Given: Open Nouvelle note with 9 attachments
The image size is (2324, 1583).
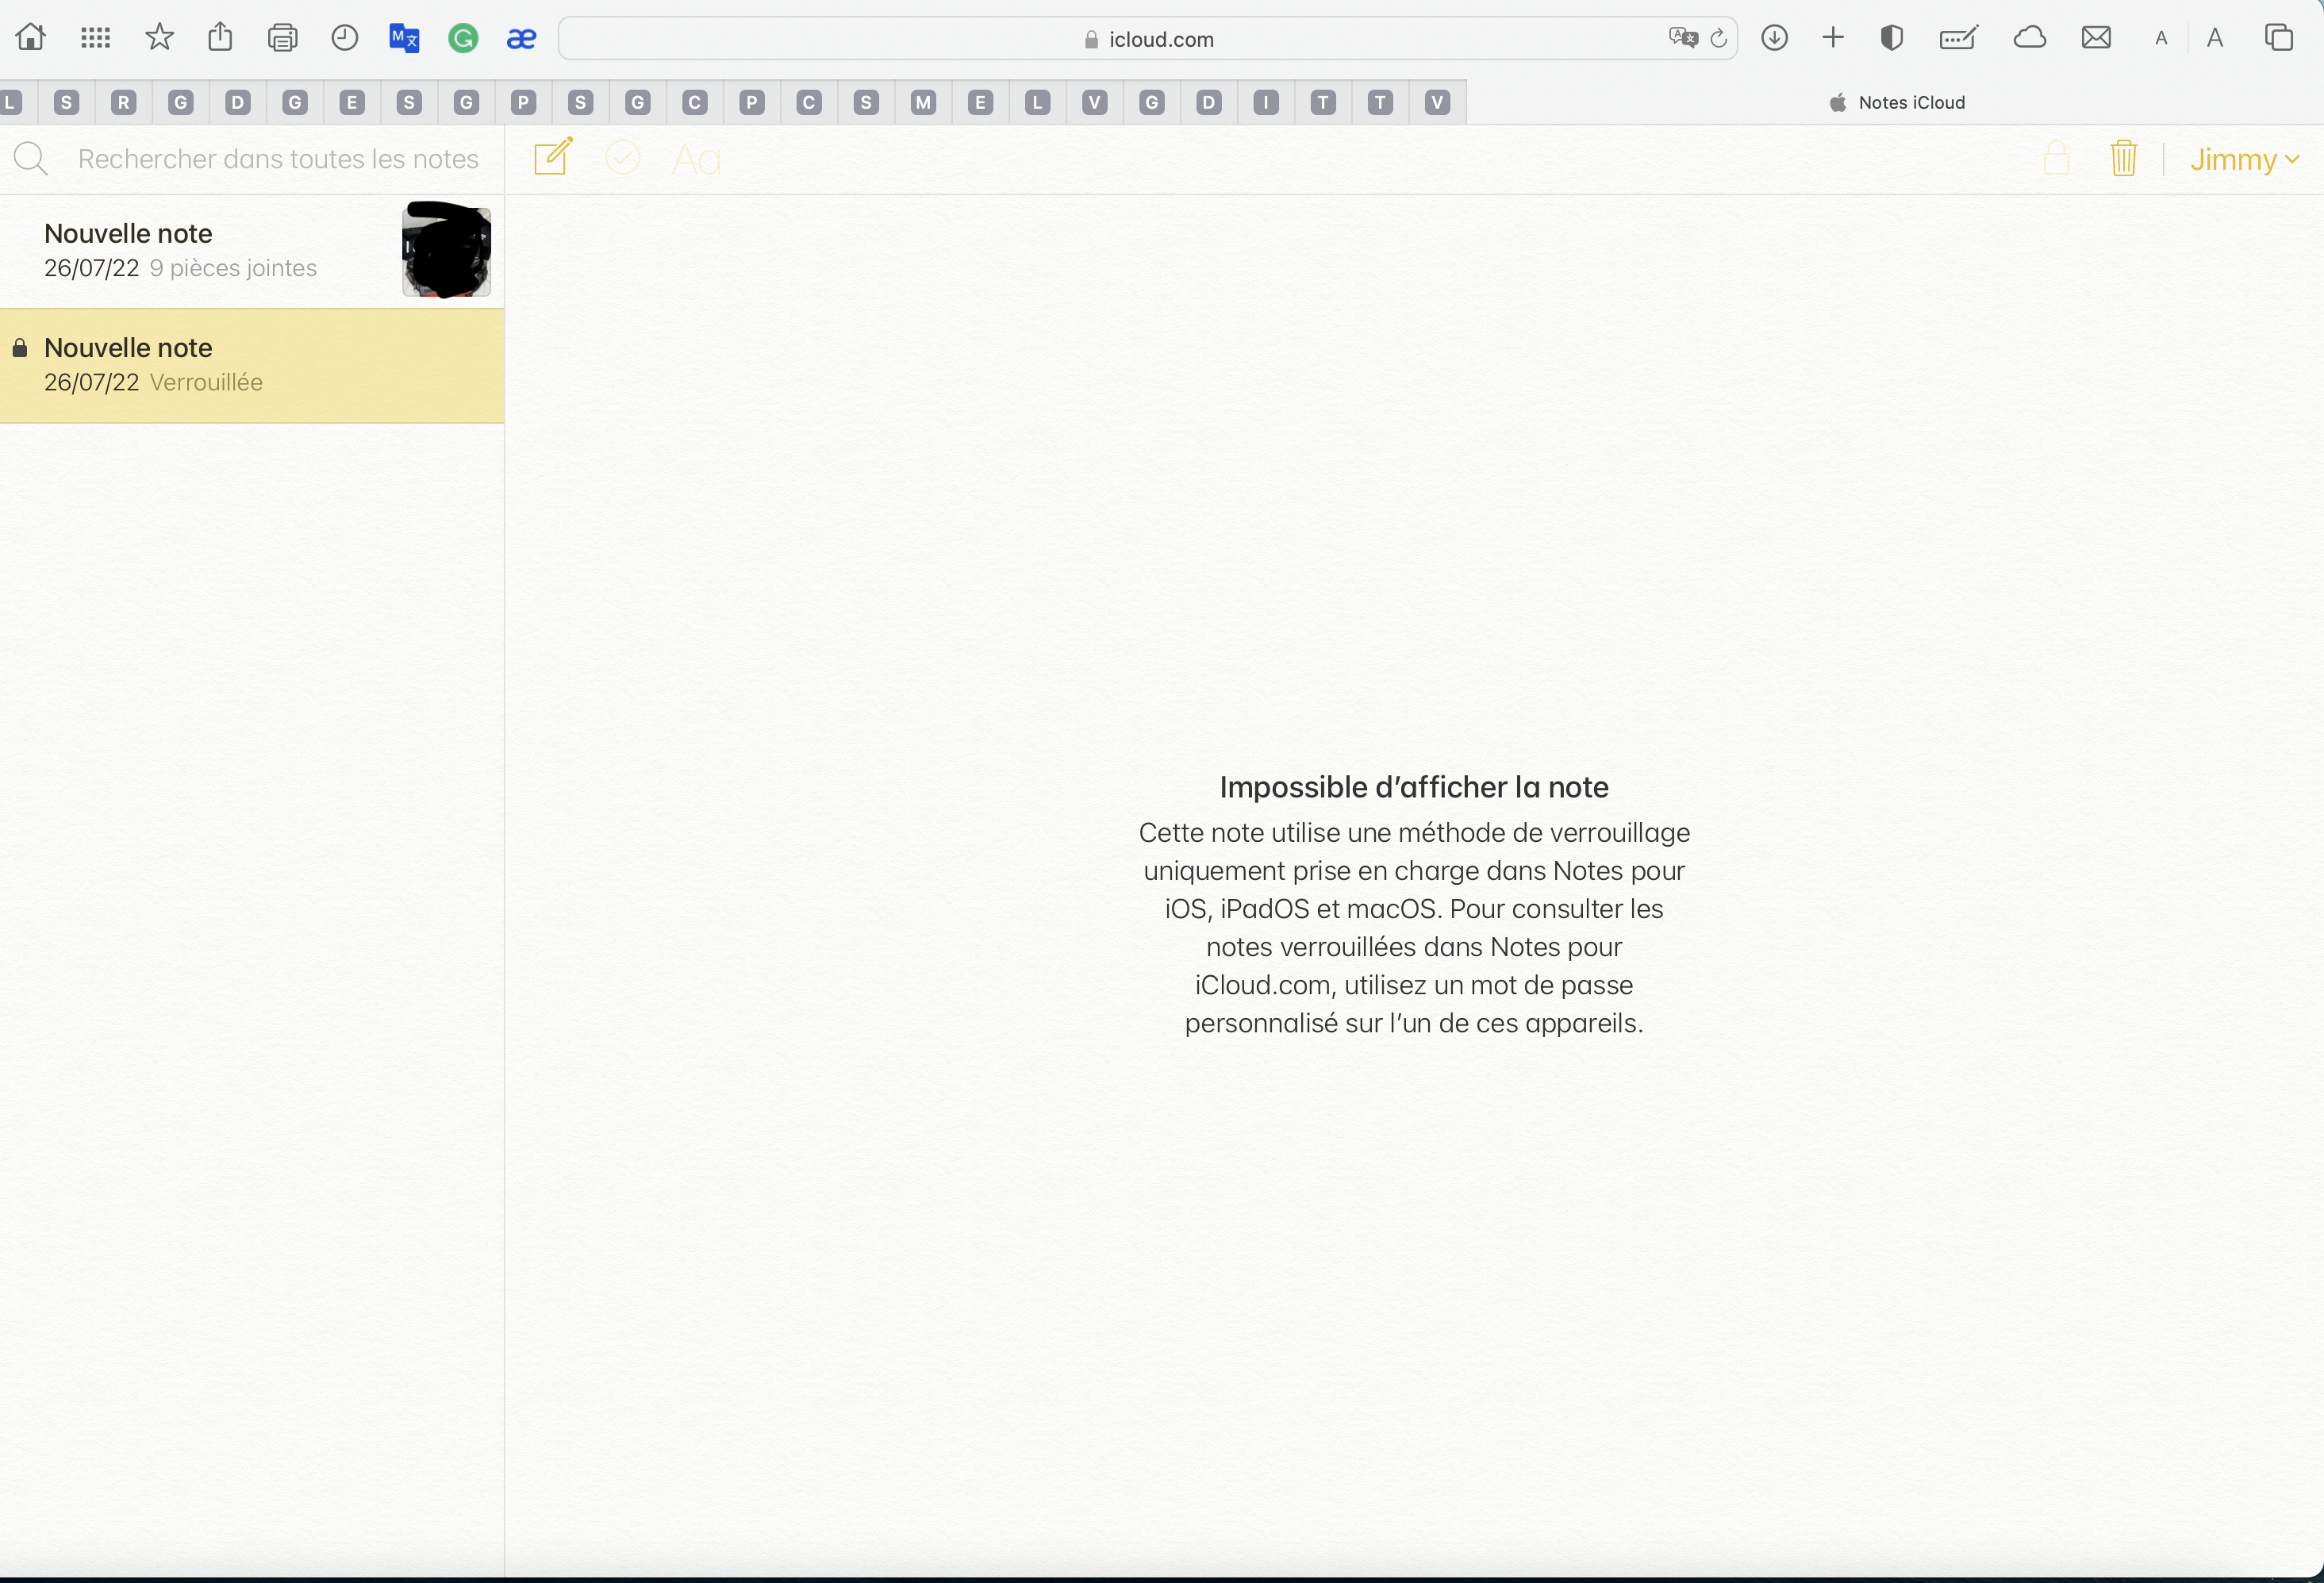Looking at the screenshot, I should tap(200, 250).
